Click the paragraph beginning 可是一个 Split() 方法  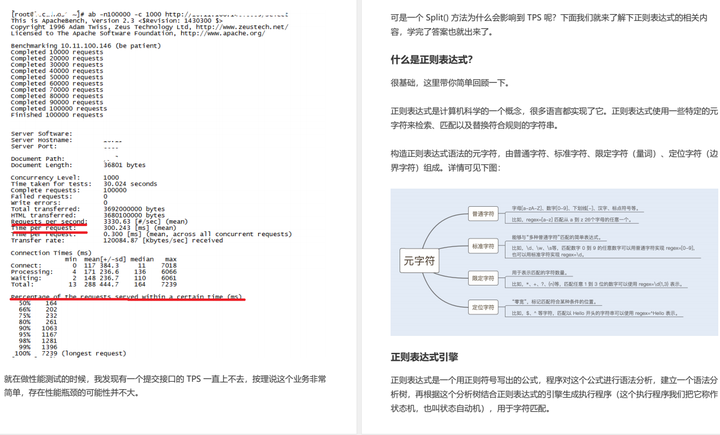point(549,25)
